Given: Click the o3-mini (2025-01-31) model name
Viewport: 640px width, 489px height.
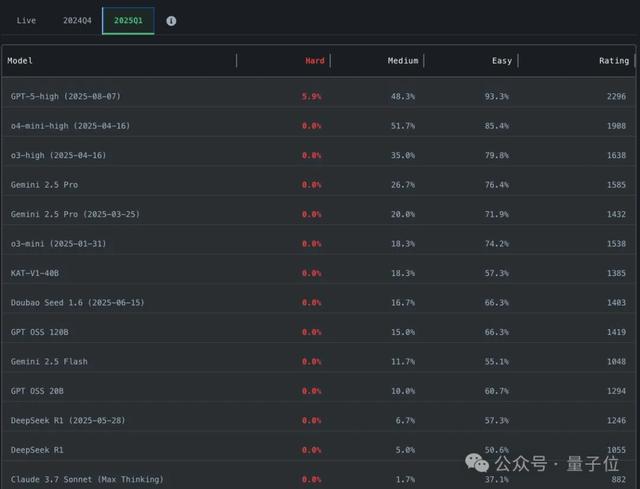Looking at the screenshot, I should [x=58, y=244].
